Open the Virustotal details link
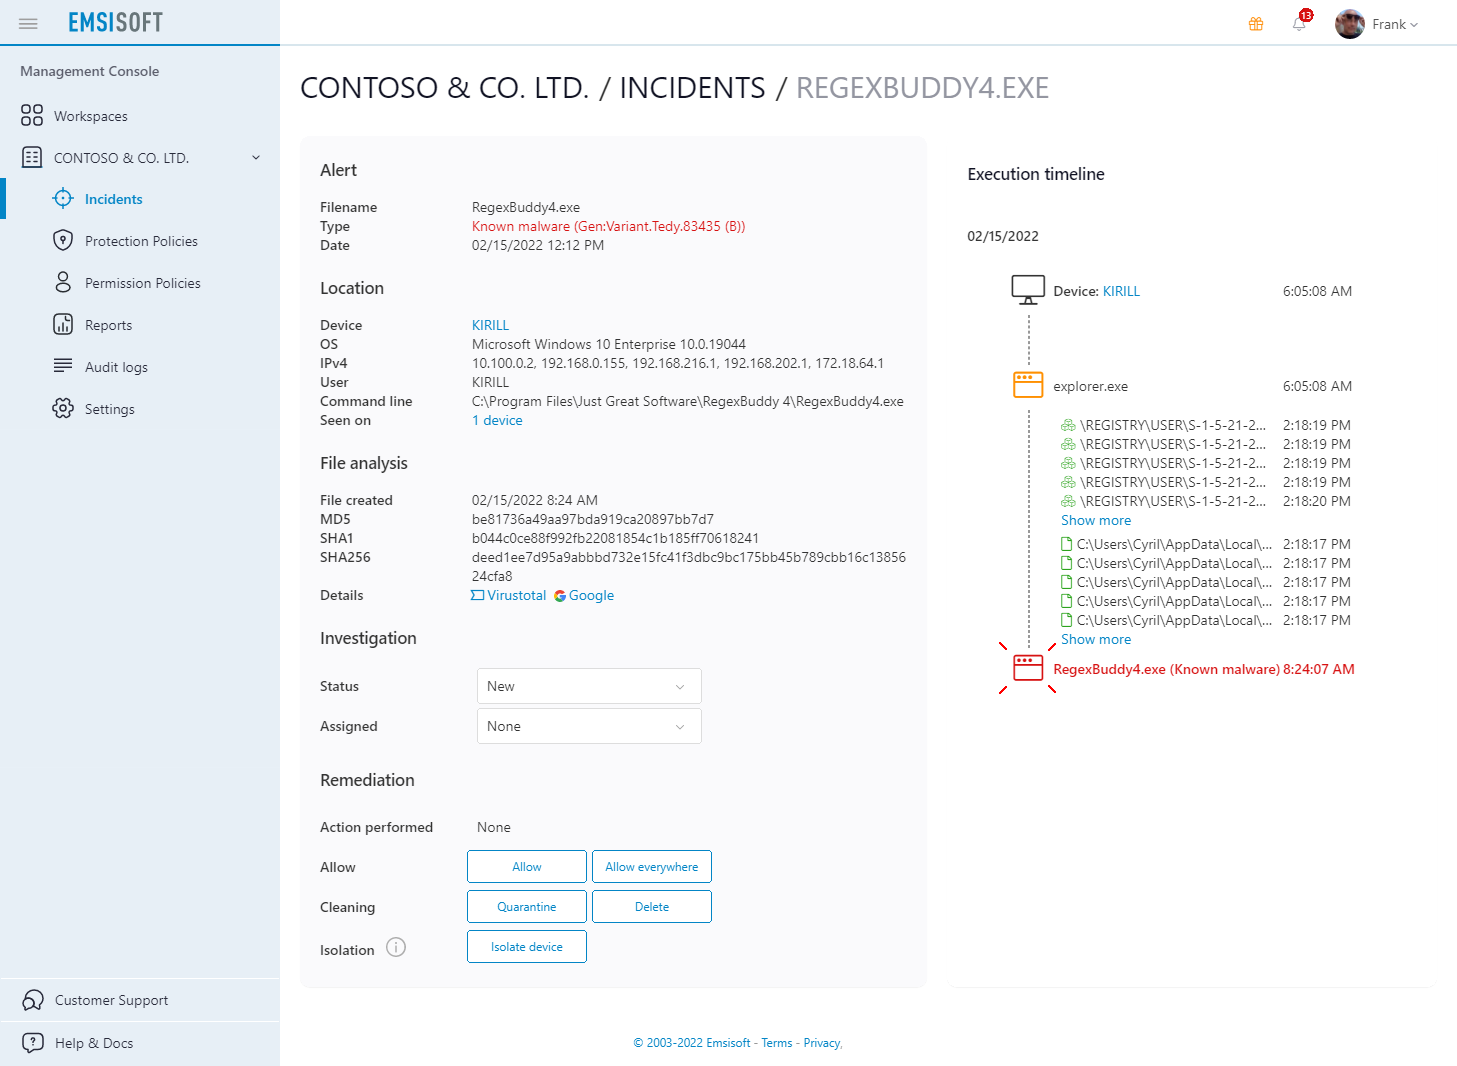 pos(509,595)
